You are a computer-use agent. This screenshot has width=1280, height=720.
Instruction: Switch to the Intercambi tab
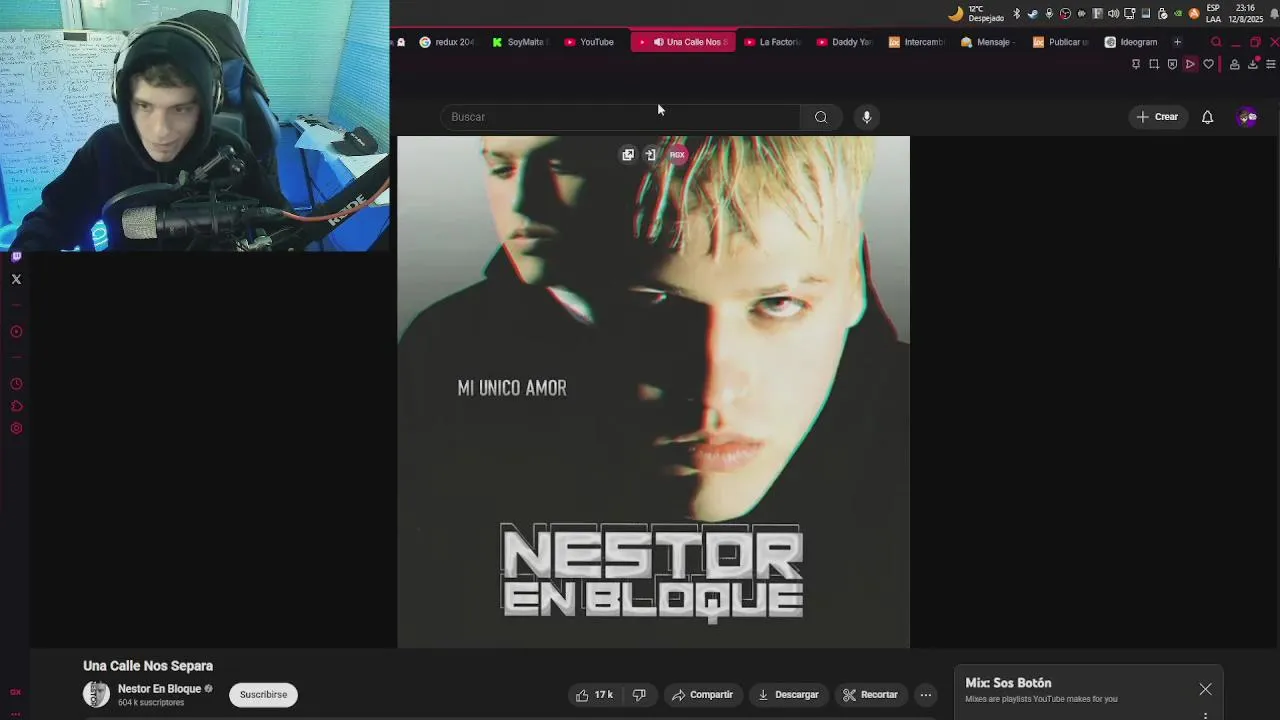(917, 42)
